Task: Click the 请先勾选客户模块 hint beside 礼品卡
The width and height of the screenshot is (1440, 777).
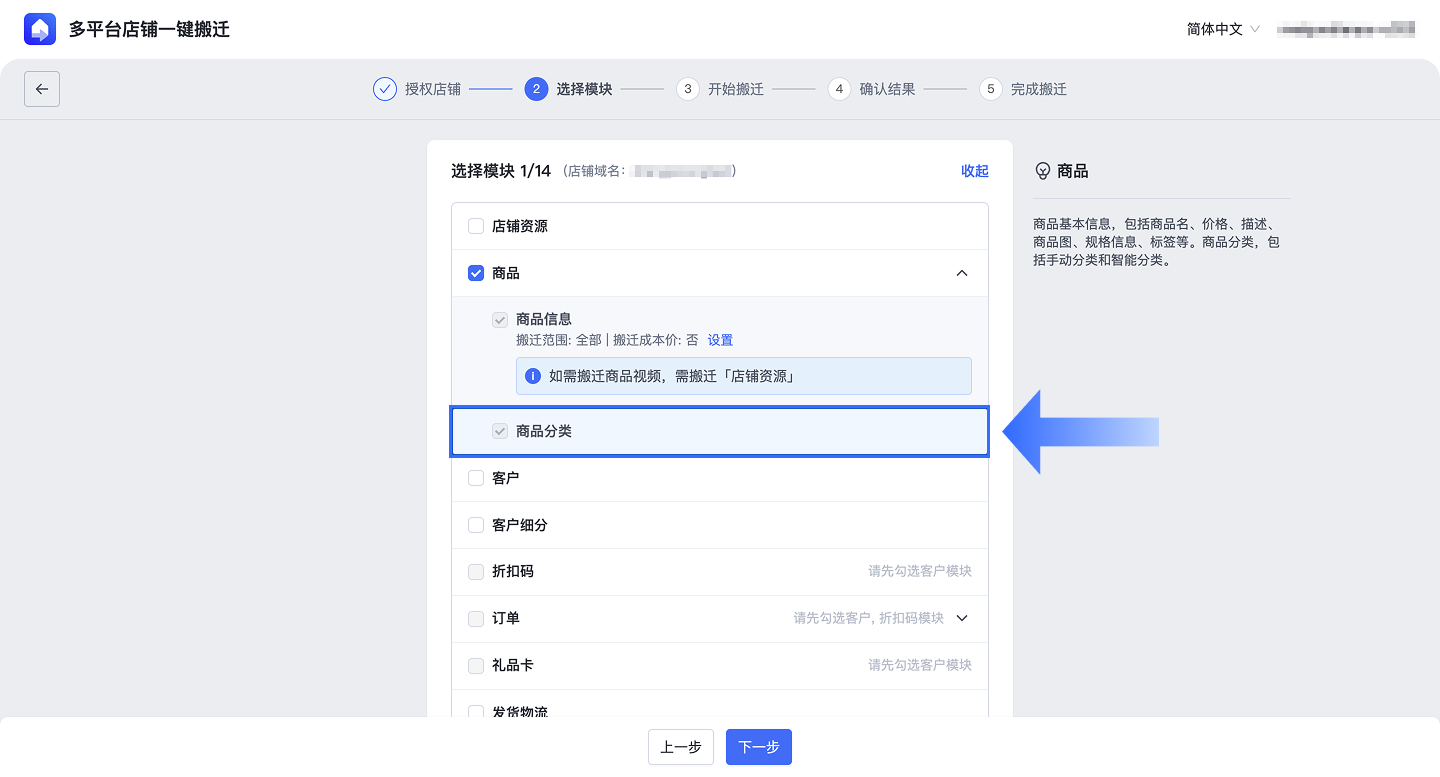Action: click(920, 666)
